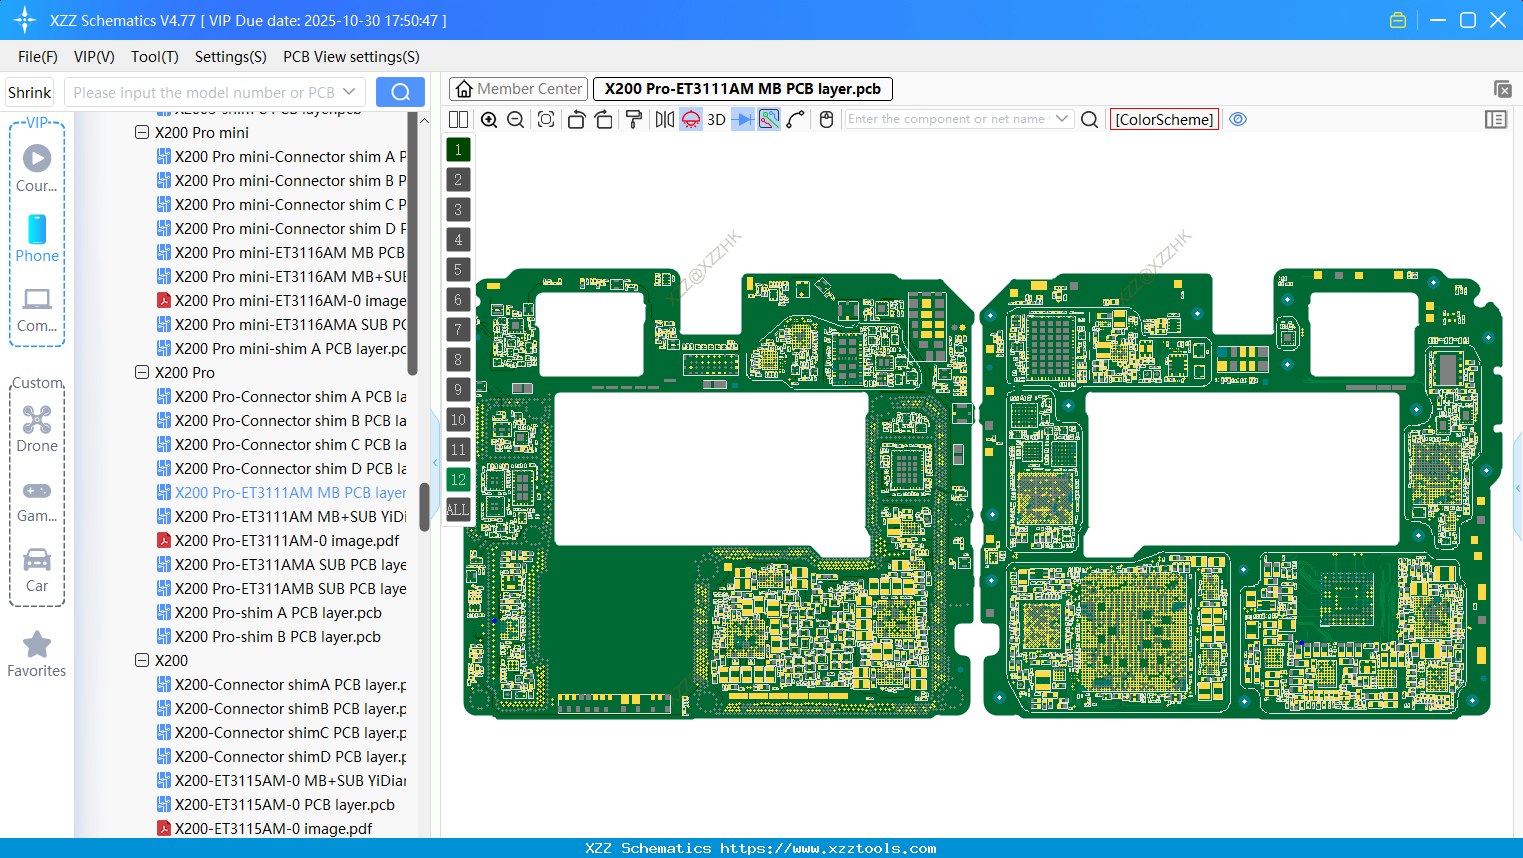
Task: Open the split-screen compare view icon
Action: pos(457,119)
